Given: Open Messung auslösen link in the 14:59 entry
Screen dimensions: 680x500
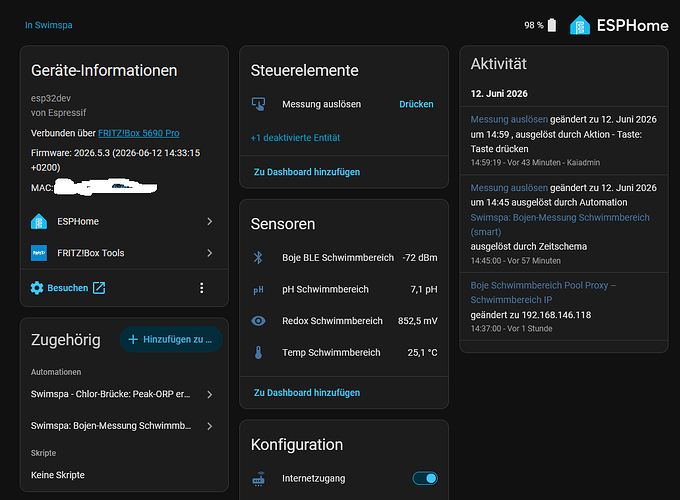Looking at the screenshot, I should pyautogui.click(x=509, y=119).
